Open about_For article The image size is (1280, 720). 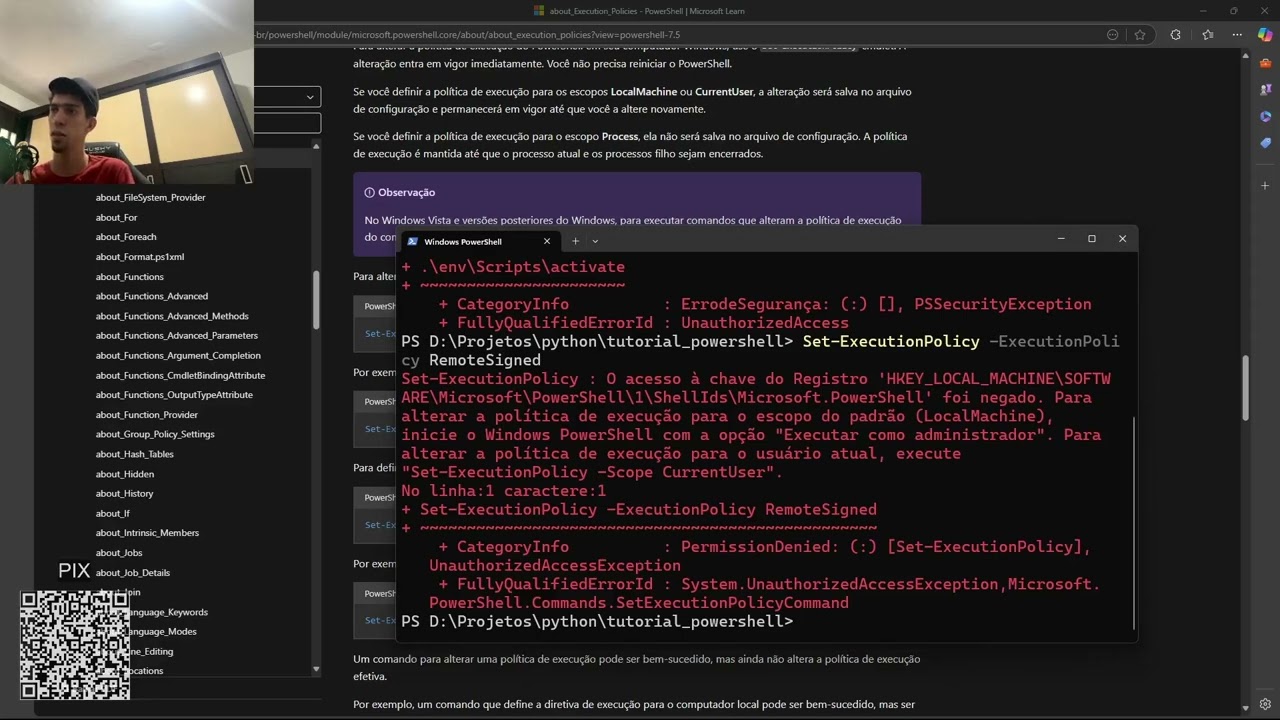(x=116, y=217)
